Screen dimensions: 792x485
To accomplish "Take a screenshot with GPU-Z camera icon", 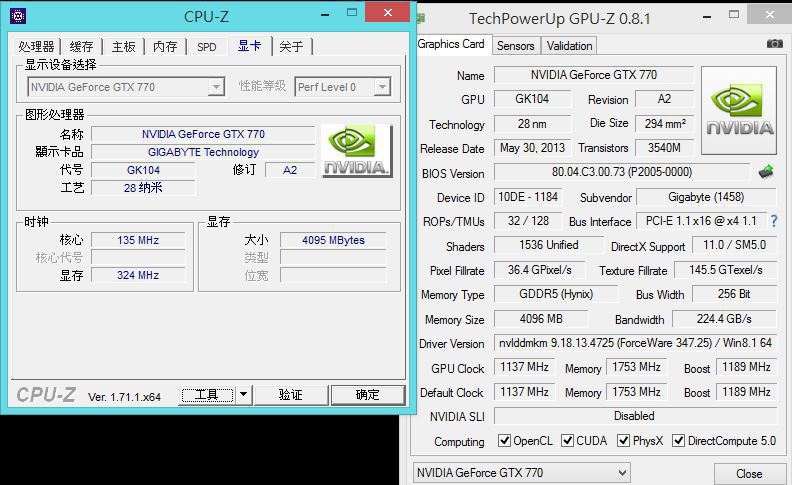I will [774, 44].
